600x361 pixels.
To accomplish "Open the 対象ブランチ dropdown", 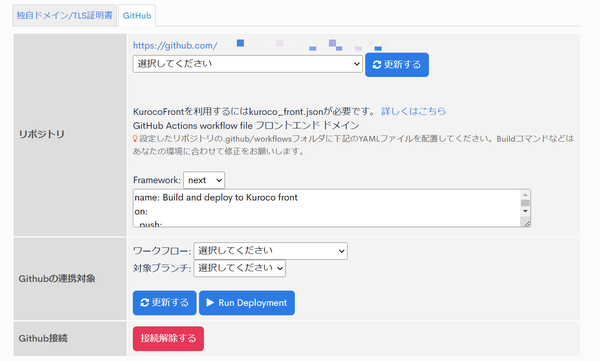I will 240,268.
